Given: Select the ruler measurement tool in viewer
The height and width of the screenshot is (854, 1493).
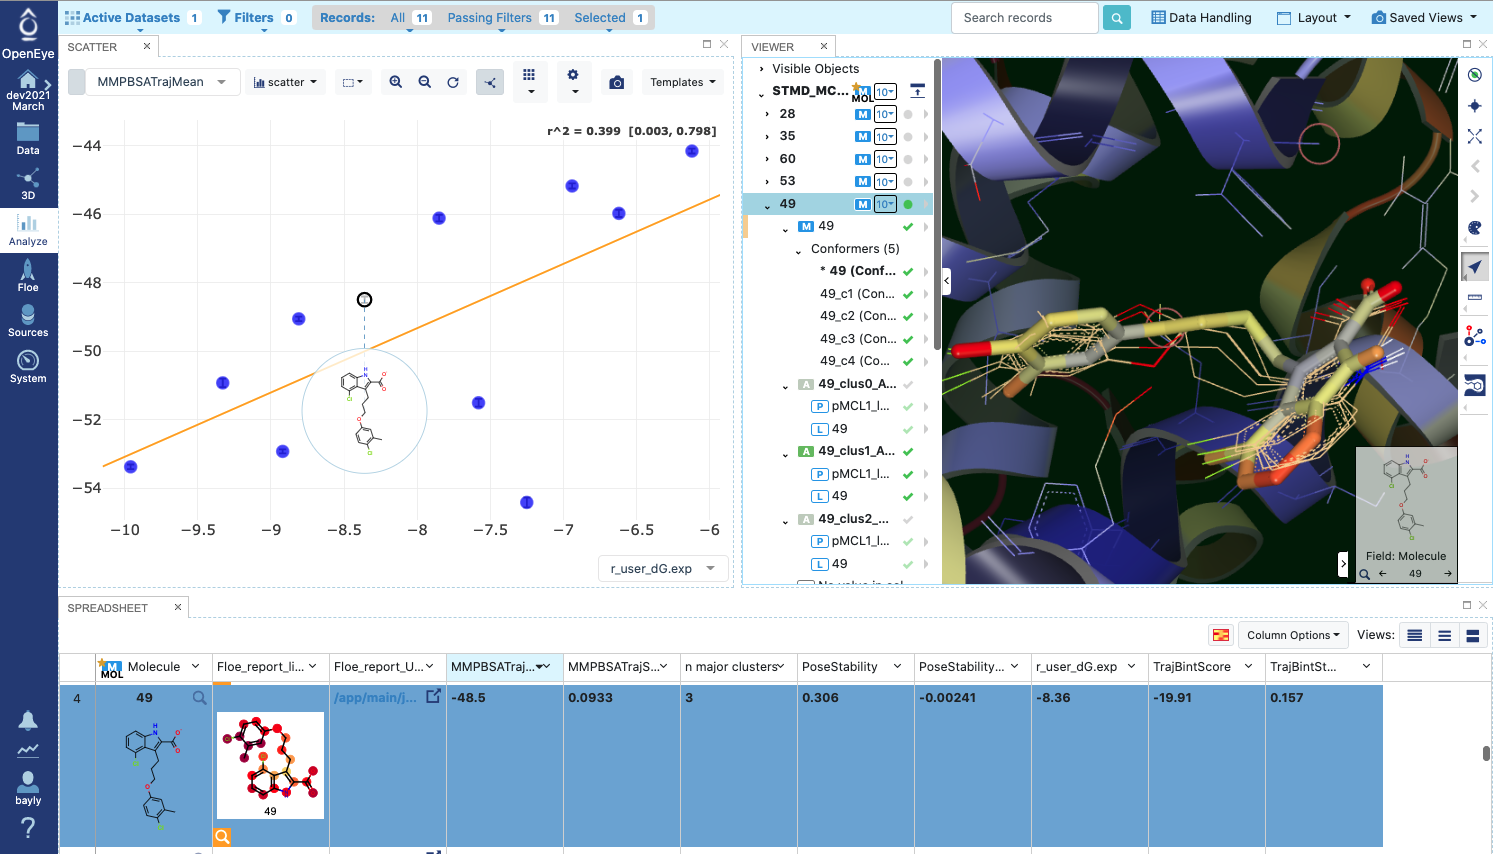Looking at the screenshot, I should click(x=1474, y=297).
